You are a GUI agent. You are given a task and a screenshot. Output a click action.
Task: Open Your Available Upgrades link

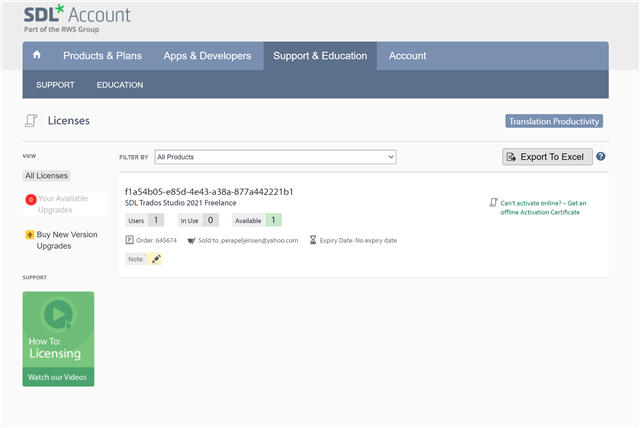[x=63, y=204]
